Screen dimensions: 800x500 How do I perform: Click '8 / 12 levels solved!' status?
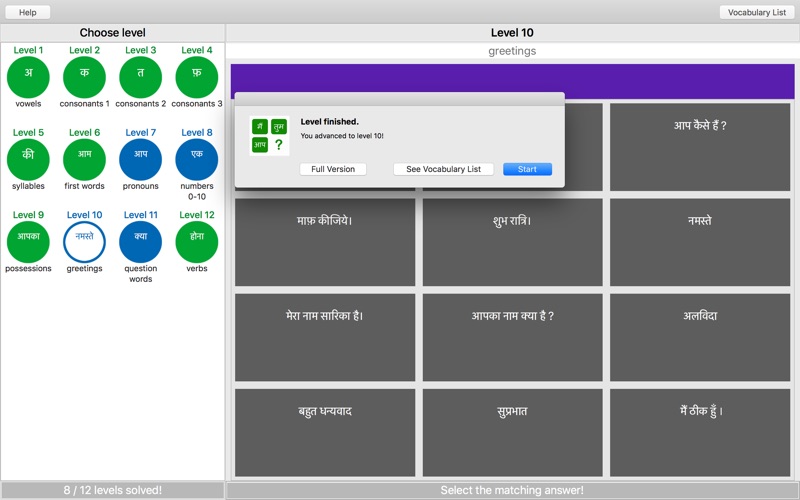pos(112,490)
